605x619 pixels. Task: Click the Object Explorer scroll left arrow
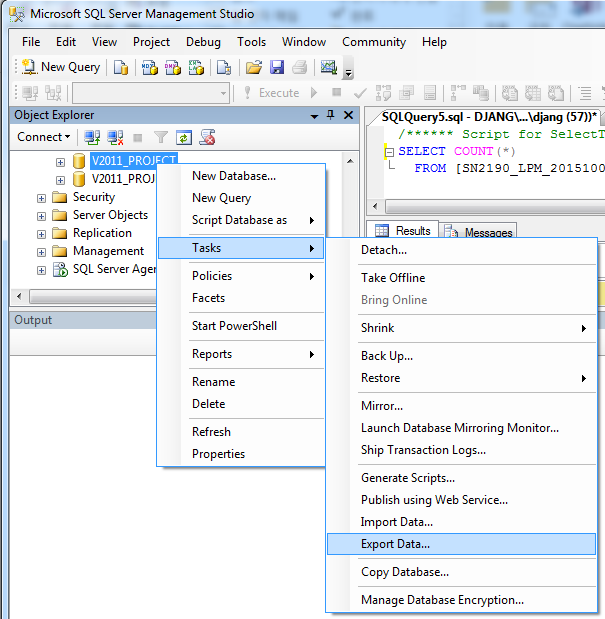pyautogui.click(x=19, y=296)
